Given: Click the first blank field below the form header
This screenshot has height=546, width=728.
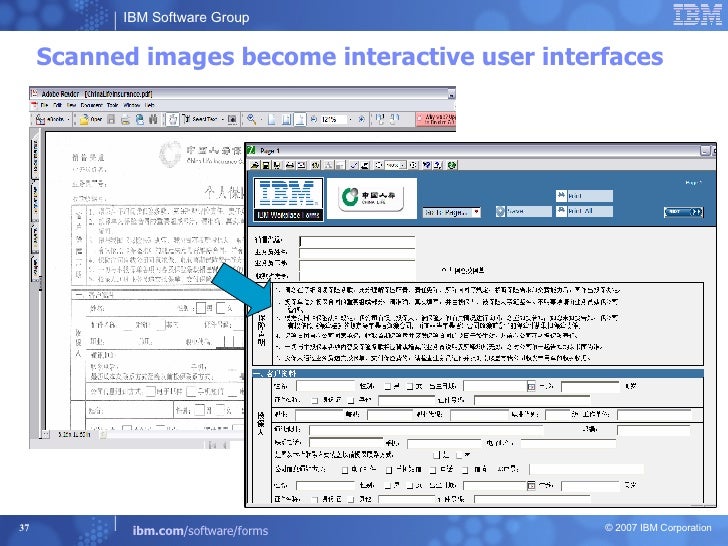Looking at the screenshot, I should [x=357, y=241].
